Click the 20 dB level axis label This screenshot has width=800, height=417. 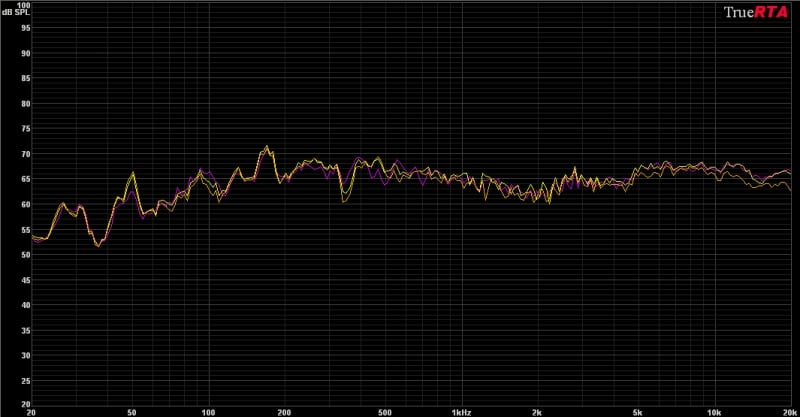click(25, 405)
